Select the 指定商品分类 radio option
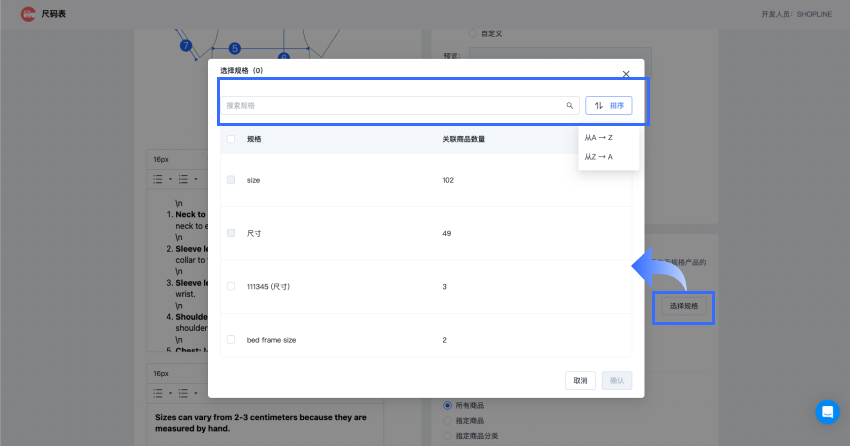850x447 pixels. click(x=447, y=436)
